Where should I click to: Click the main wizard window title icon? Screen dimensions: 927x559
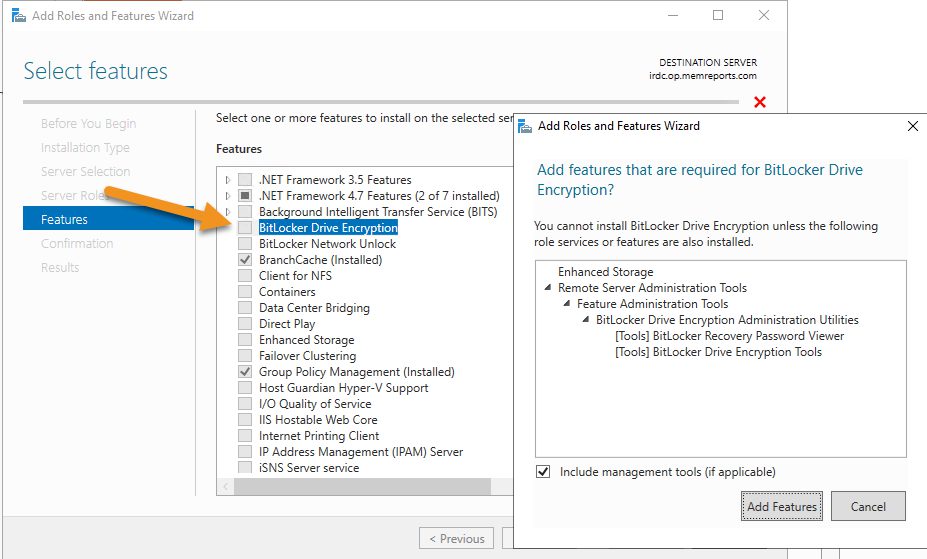(19, 15)
